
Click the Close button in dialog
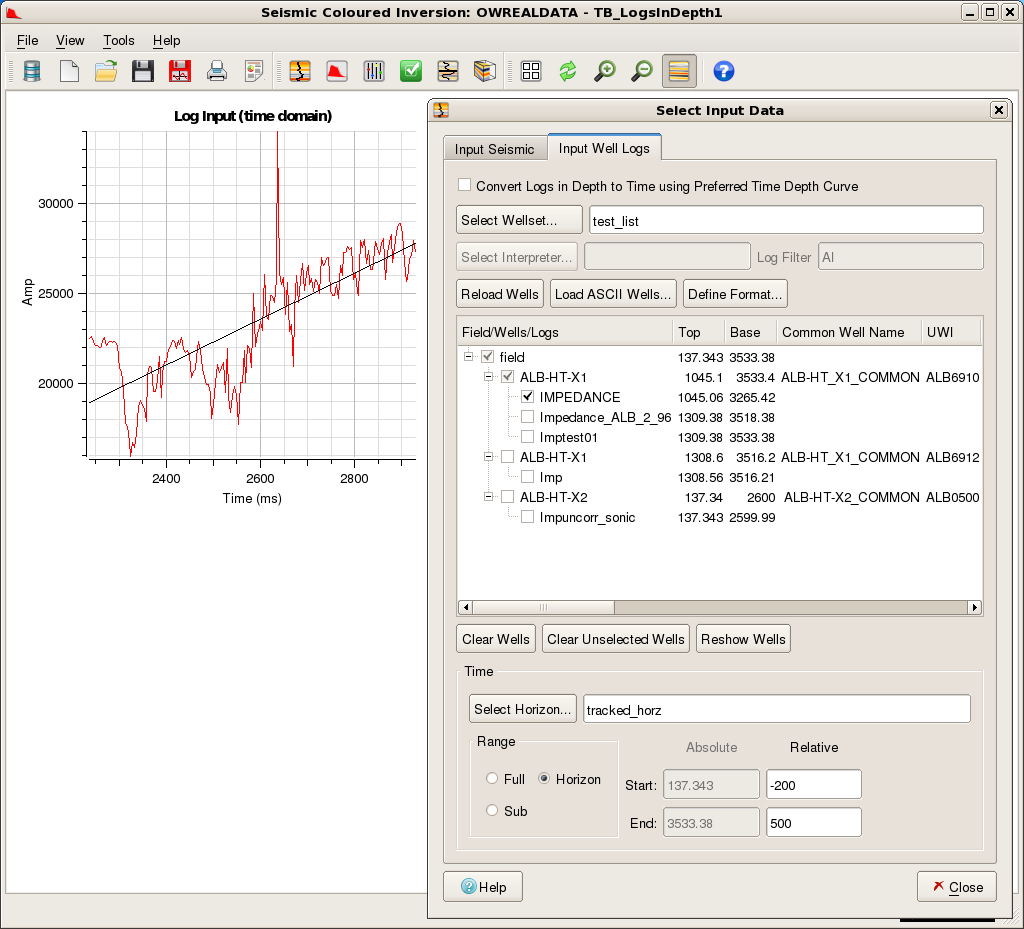(957, 887)
